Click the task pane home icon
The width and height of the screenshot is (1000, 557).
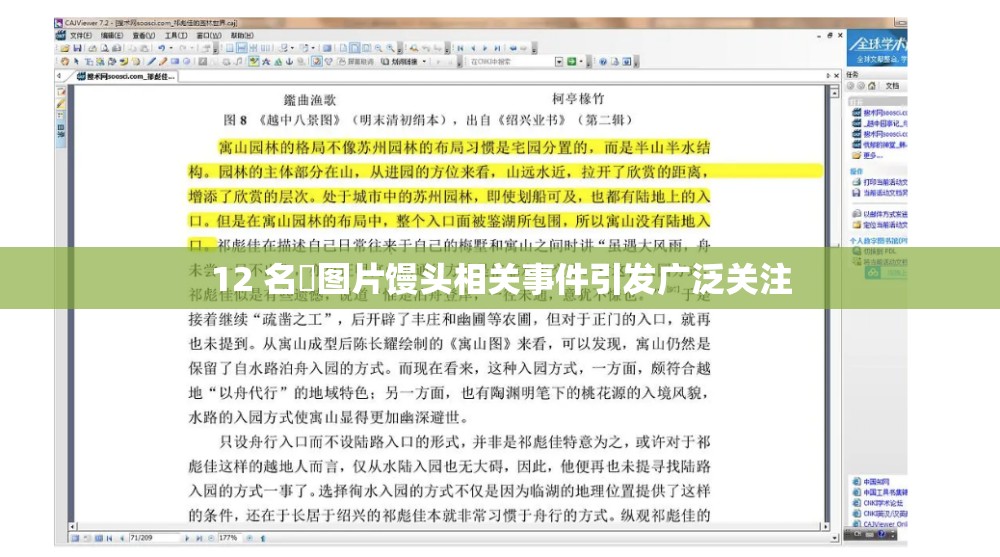point(872,85)
